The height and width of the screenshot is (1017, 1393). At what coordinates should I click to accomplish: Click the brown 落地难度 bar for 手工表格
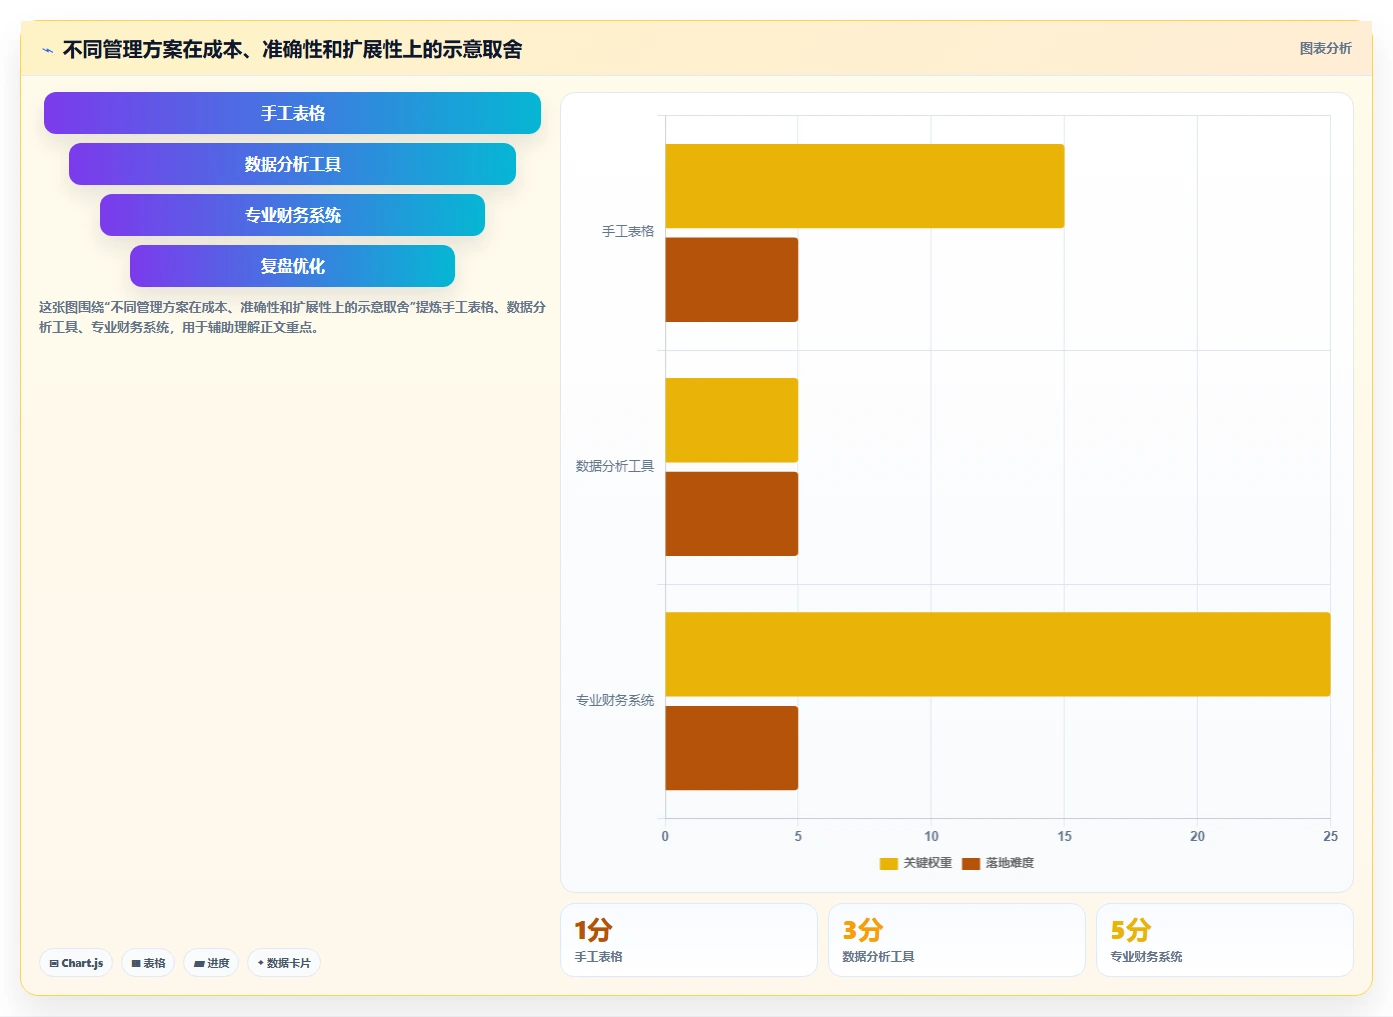click(x=732, y=280)
